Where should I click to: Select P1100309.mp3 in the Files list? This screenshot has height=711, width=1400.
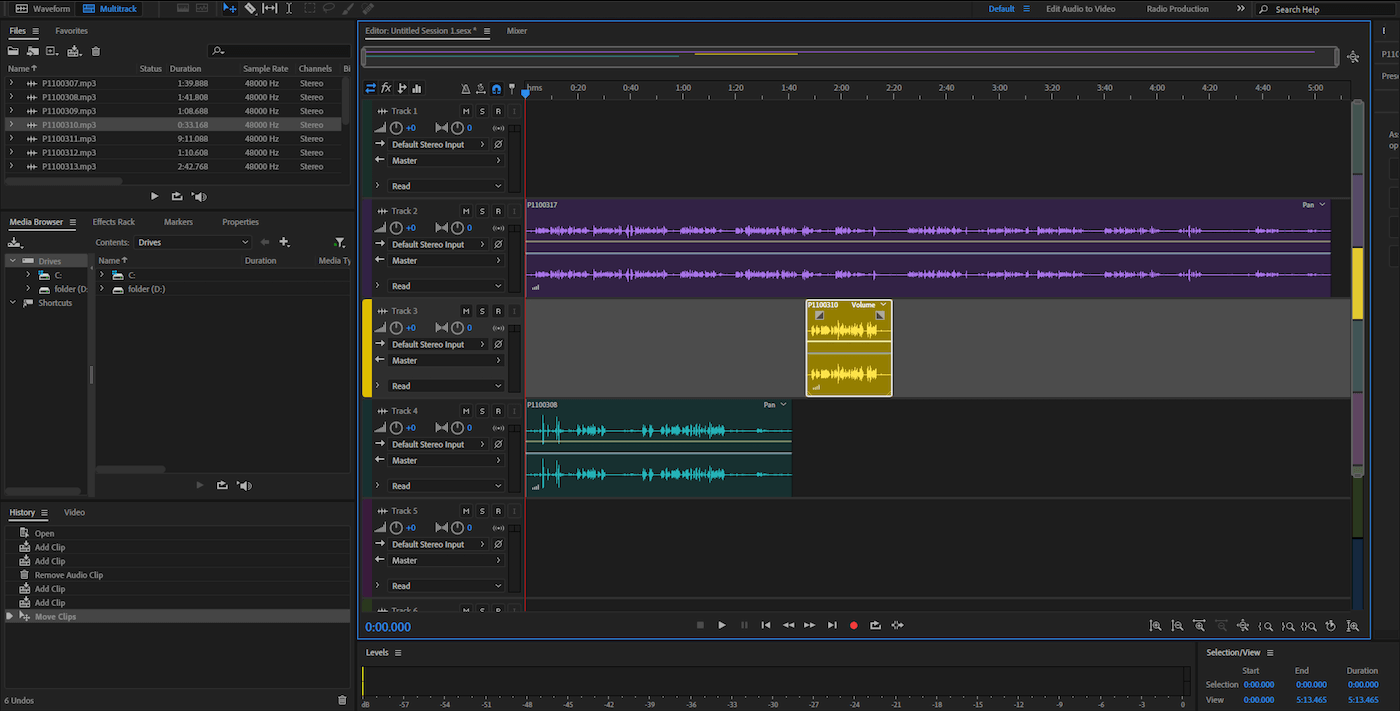coord(69,111)
